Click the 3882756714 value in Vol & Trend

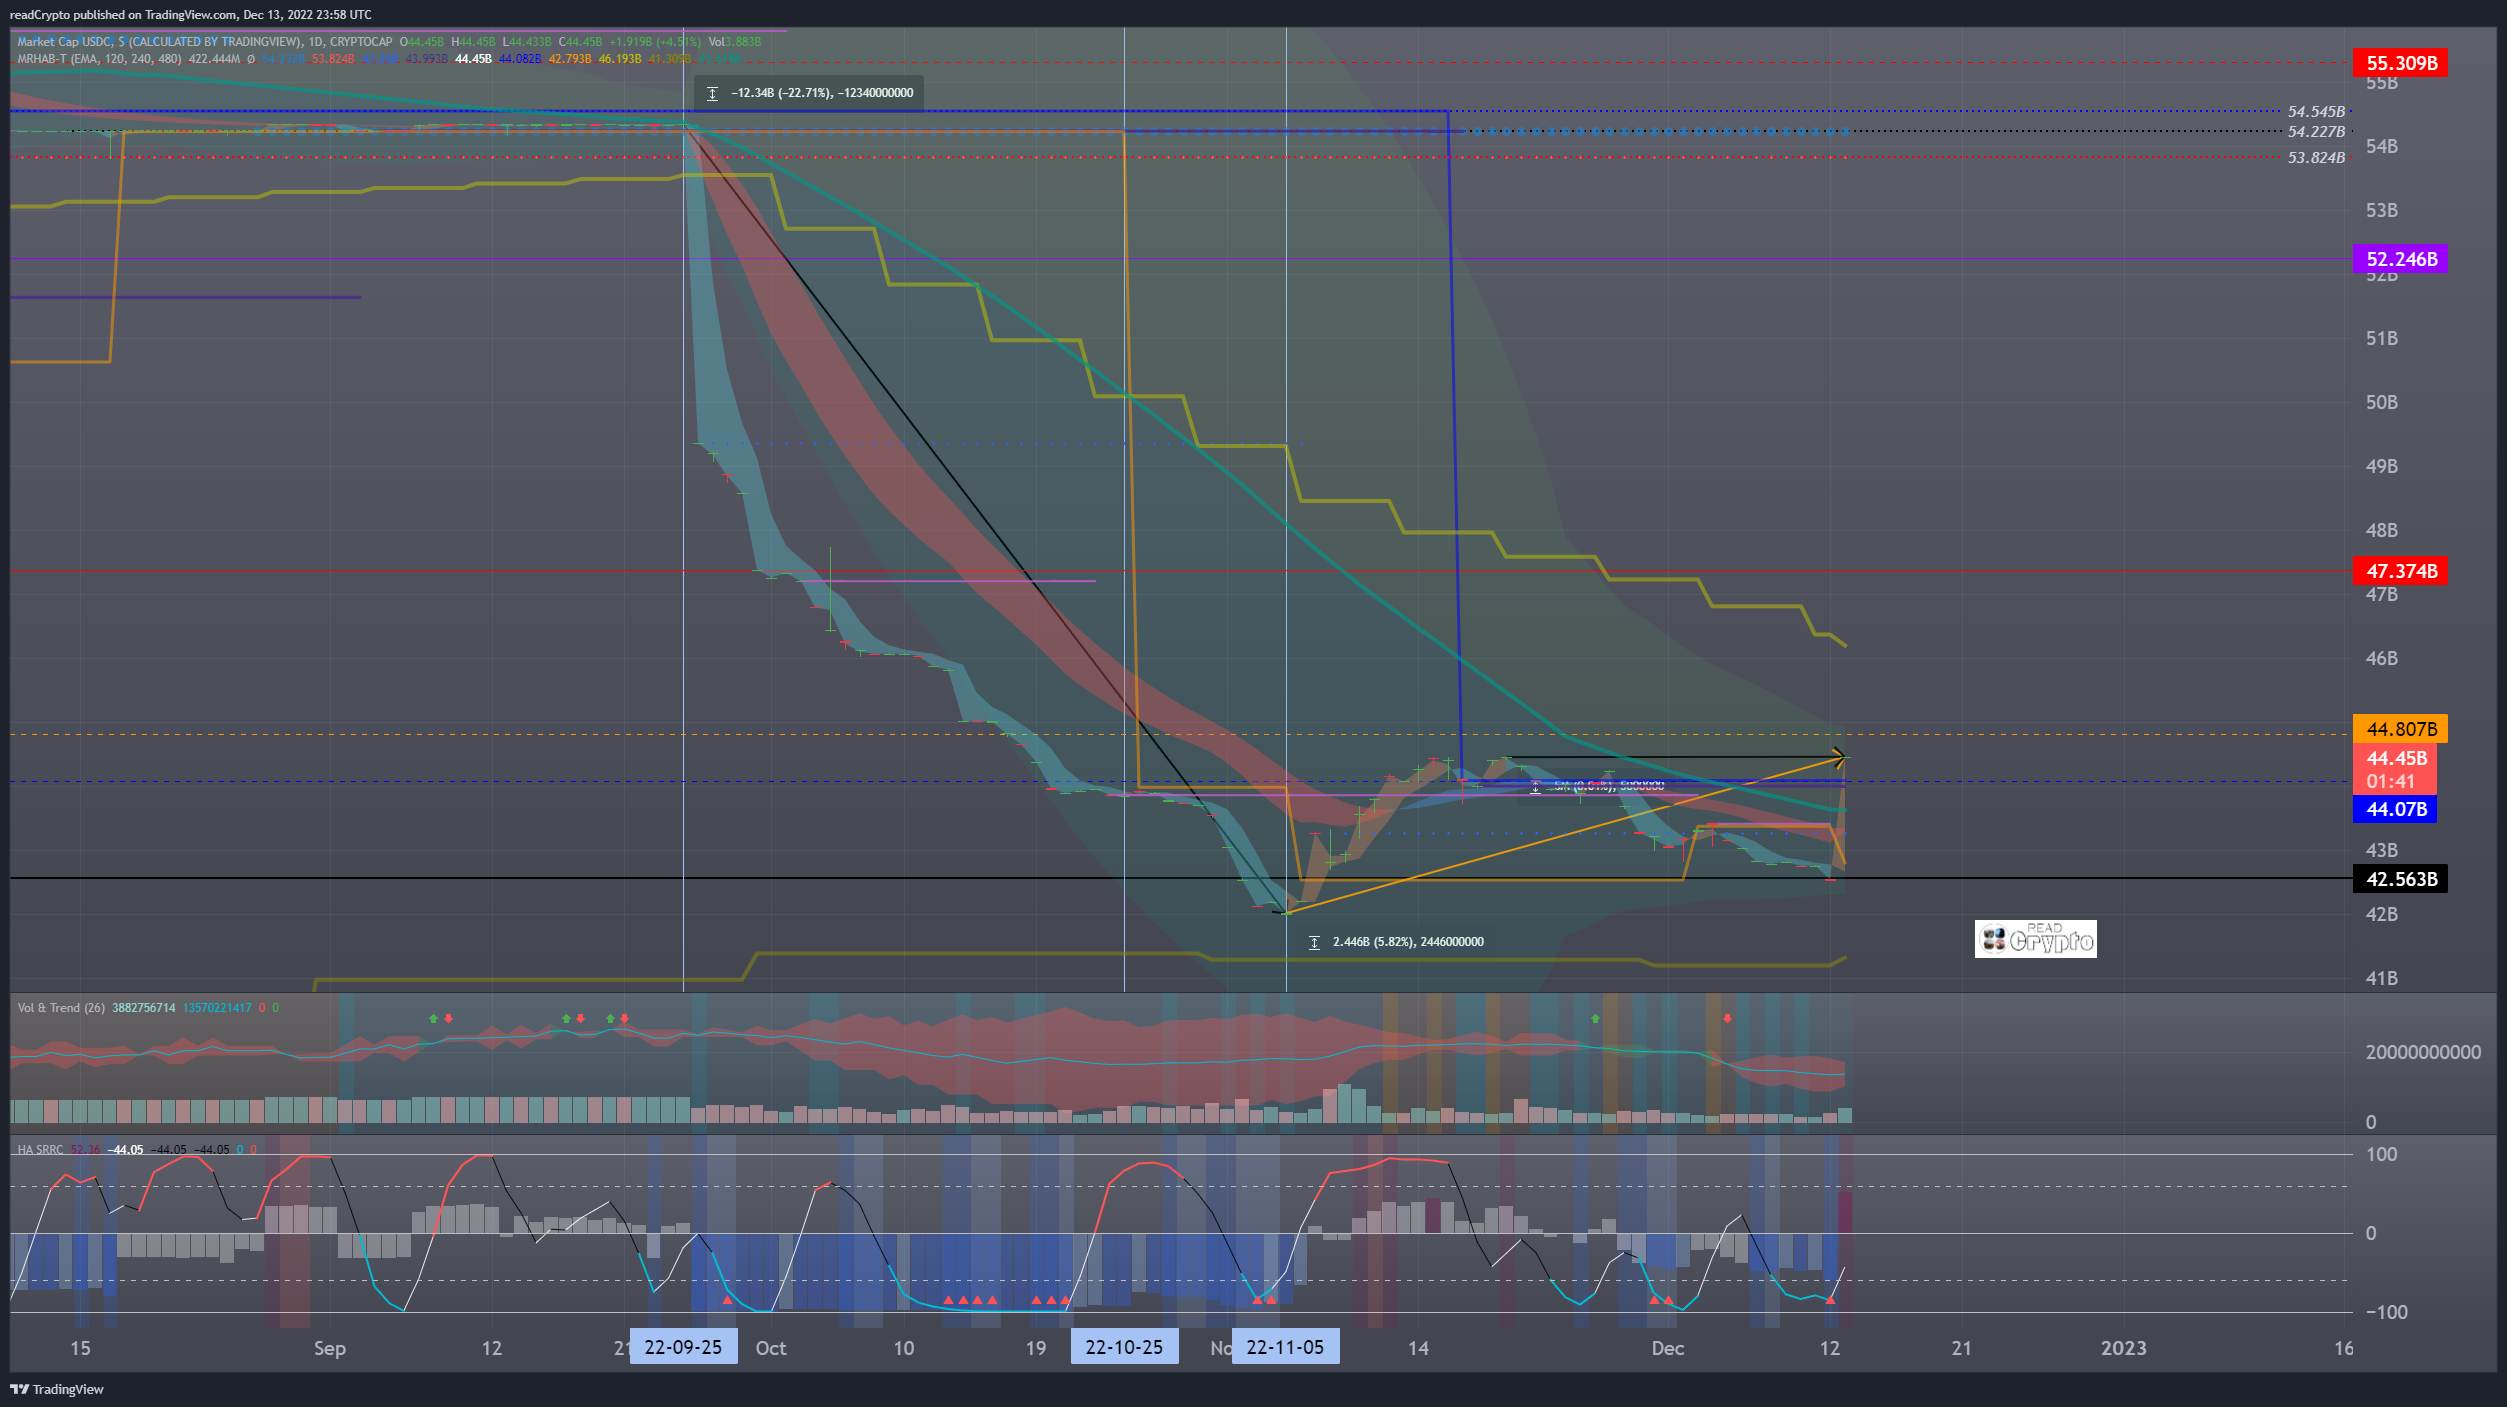143,1008
